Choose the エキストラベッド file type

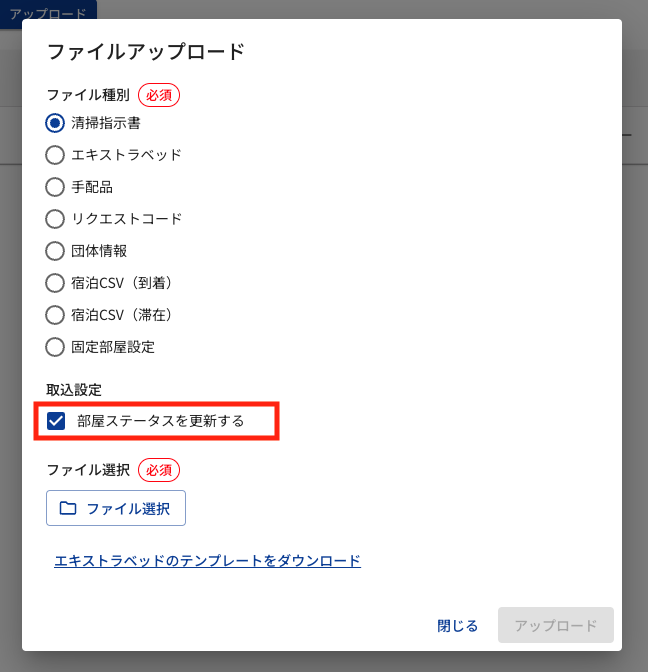pos(56,155)
